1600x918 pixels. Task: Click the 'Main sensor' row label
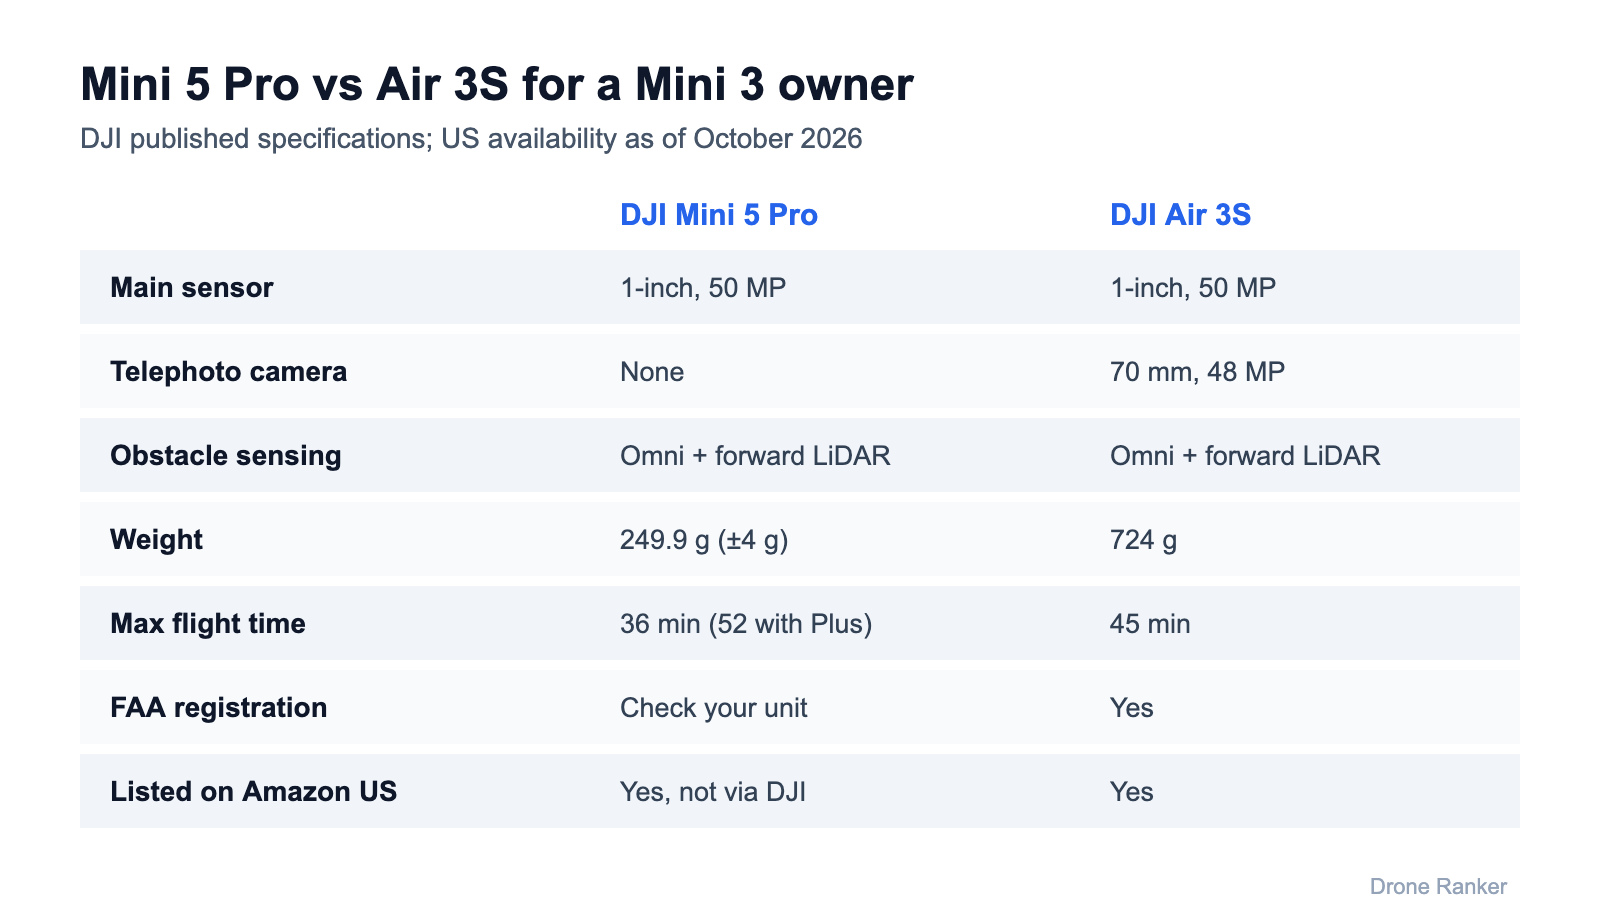pyautogui.click(x=191, y=288)
